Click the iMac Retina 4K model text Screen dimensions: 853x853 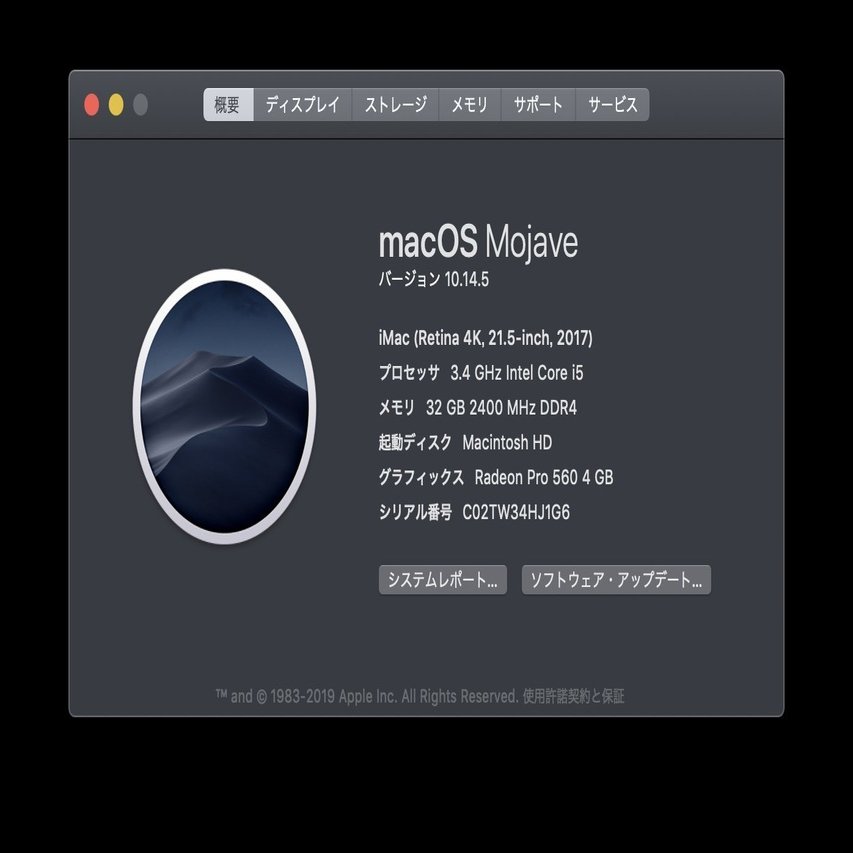pos(487,338)
